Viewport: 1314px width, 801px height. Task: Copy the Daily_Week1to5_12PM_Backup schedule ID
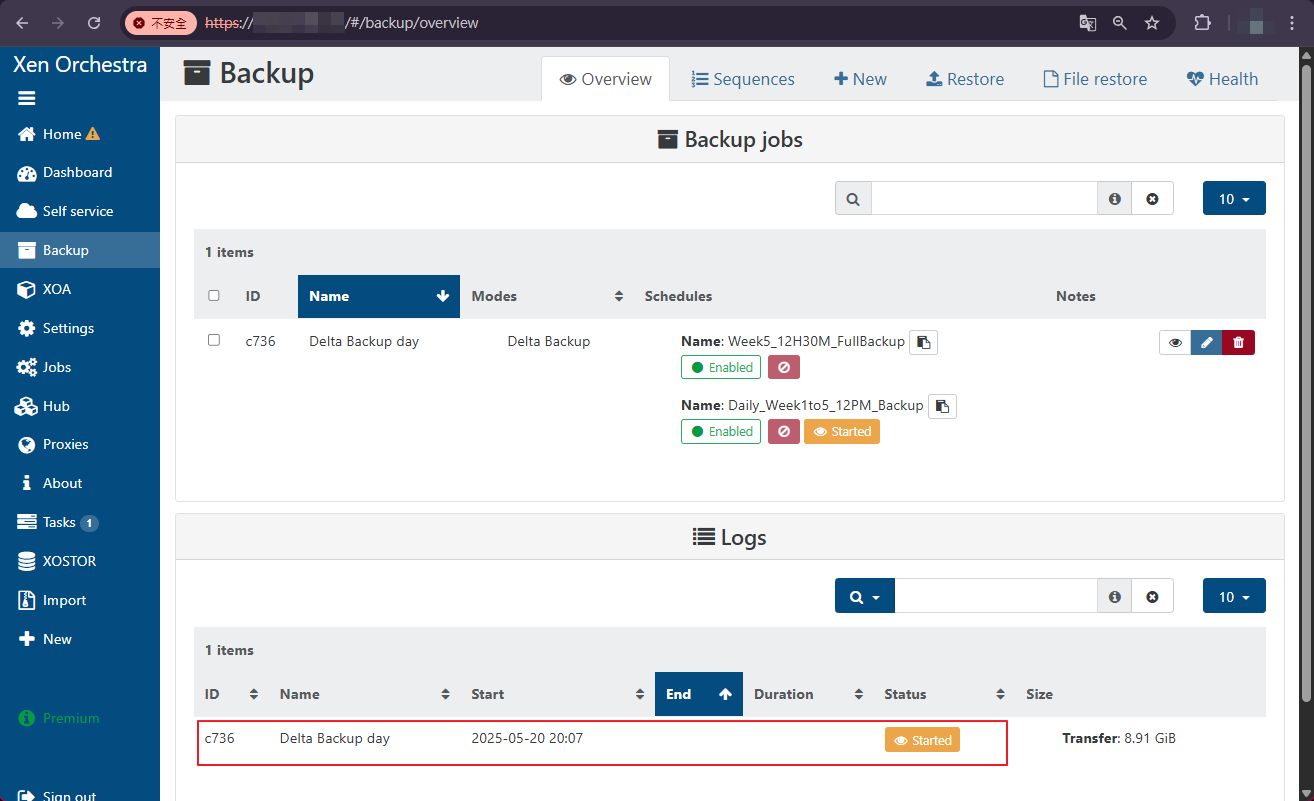(942, 406)
